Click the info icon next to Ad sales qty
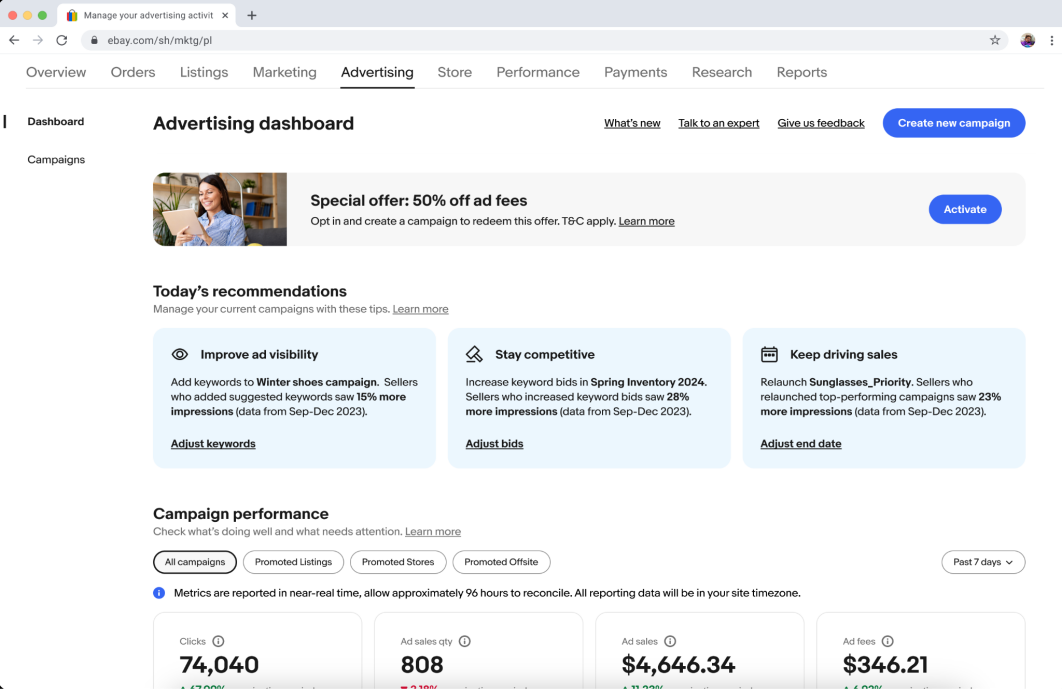 tap(465, 641)
